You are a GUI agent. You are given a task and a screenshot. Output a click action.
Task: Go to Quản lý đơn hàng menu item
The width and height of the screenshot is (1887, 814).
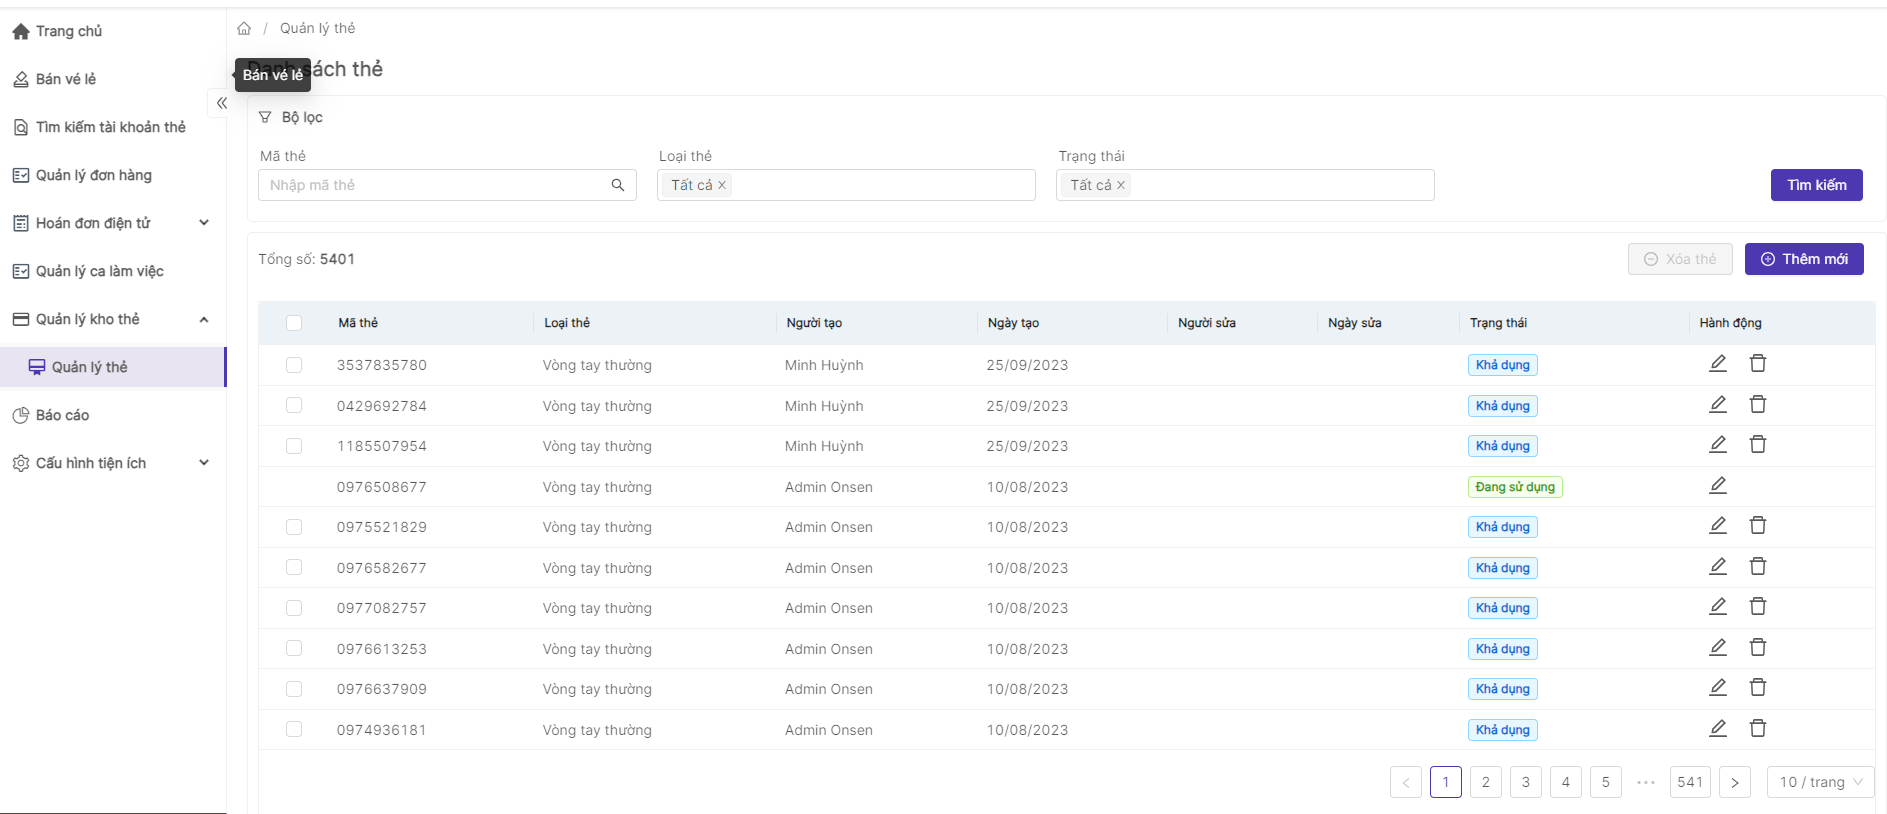[93, 175]
